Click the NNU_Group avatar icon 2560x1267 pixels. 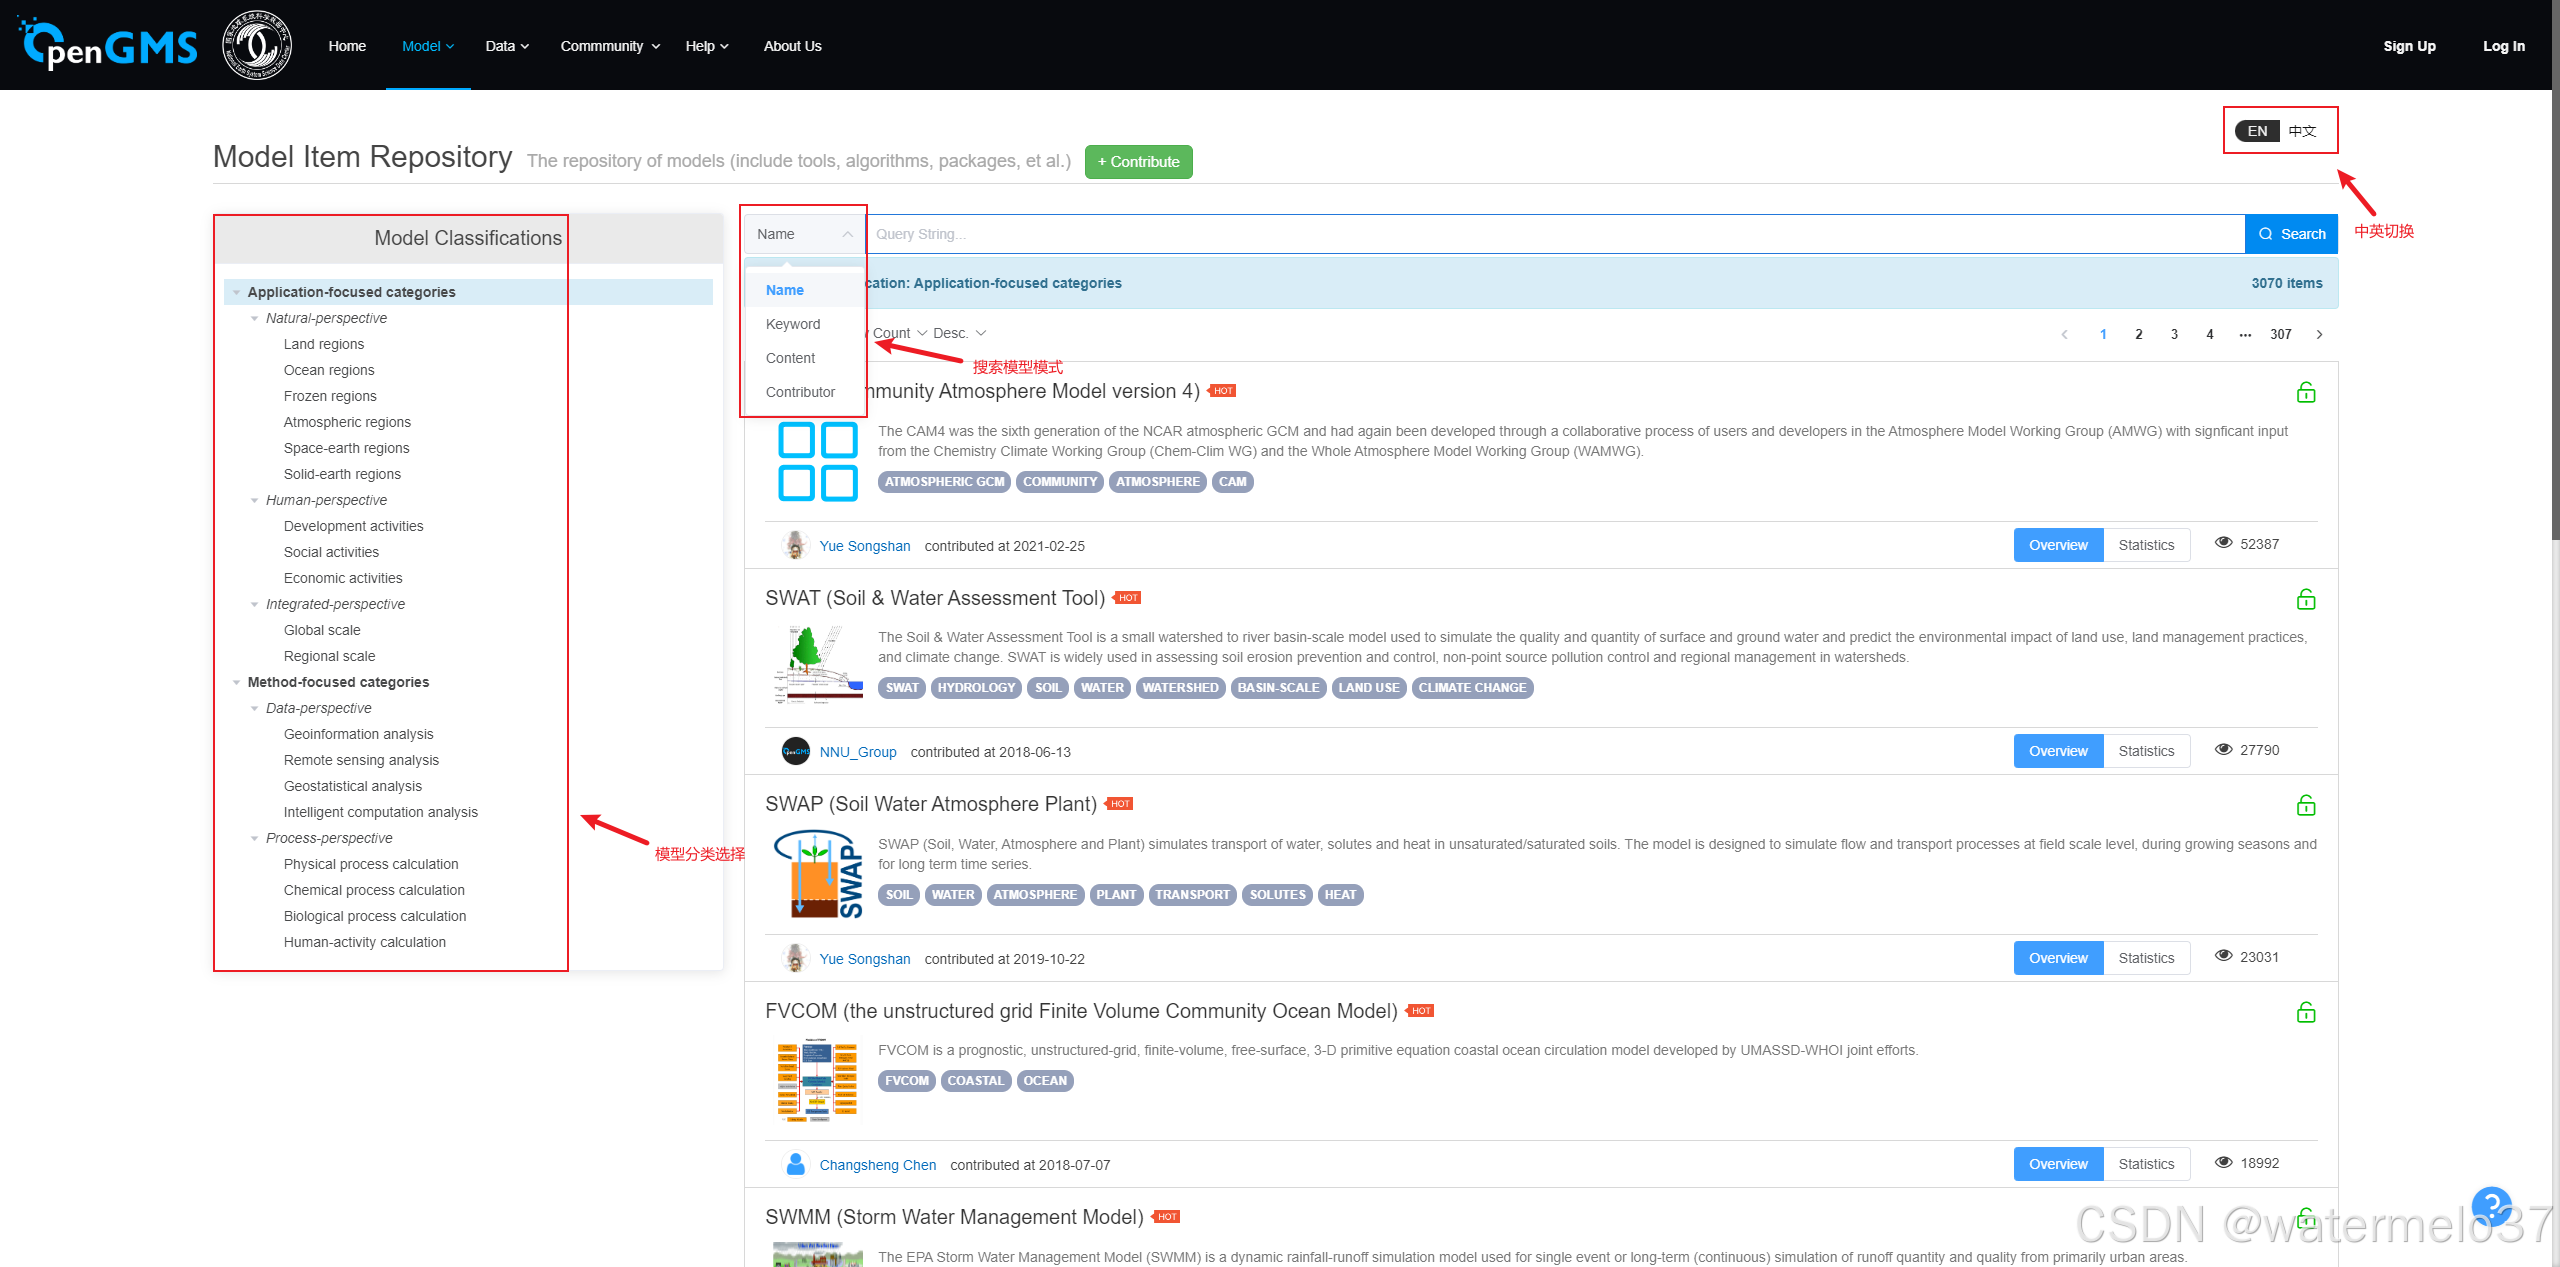[796, 751]
